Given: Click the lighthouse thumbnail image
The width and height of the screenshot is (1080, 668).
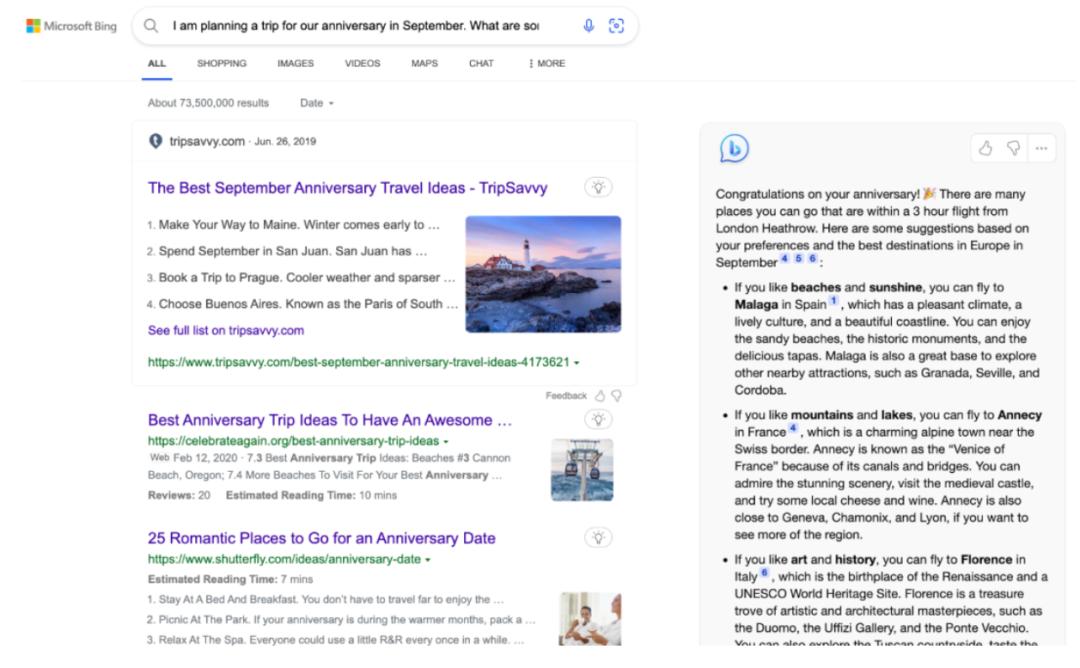Looking at the screenshot, I should click(543, 274).
